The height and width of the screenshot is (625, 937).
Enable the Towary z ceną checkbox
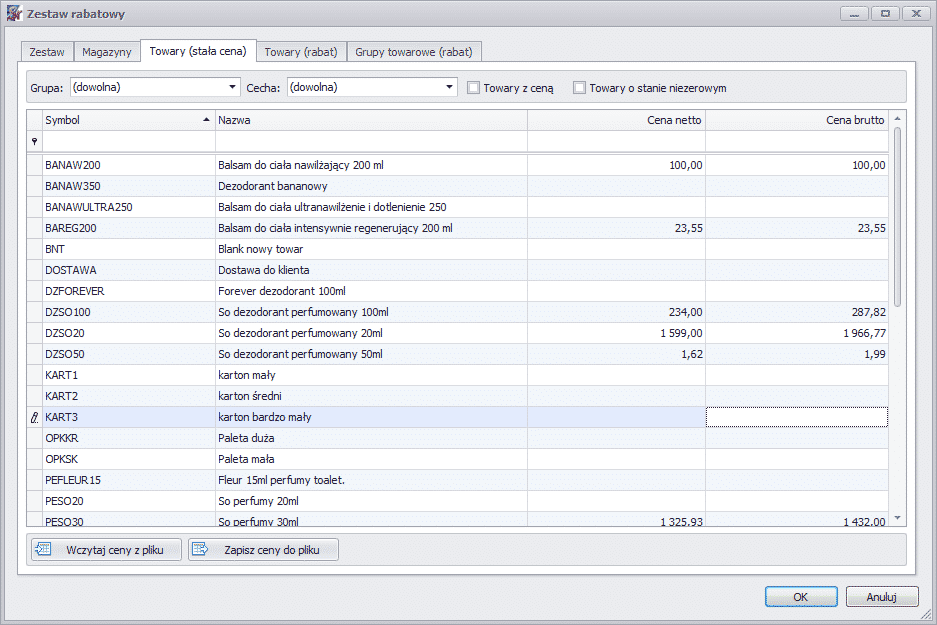(473, 88)
